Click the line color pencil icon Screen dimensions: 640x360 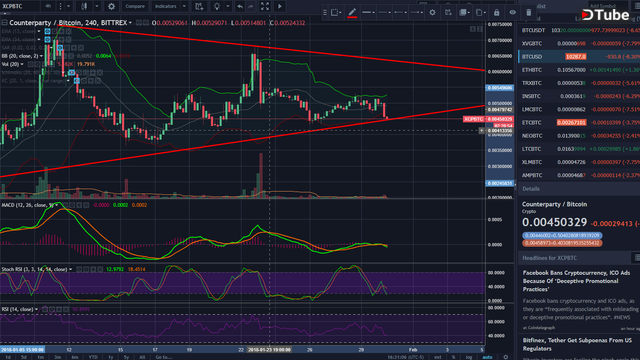pyautogui.click(x=352, y=13)
